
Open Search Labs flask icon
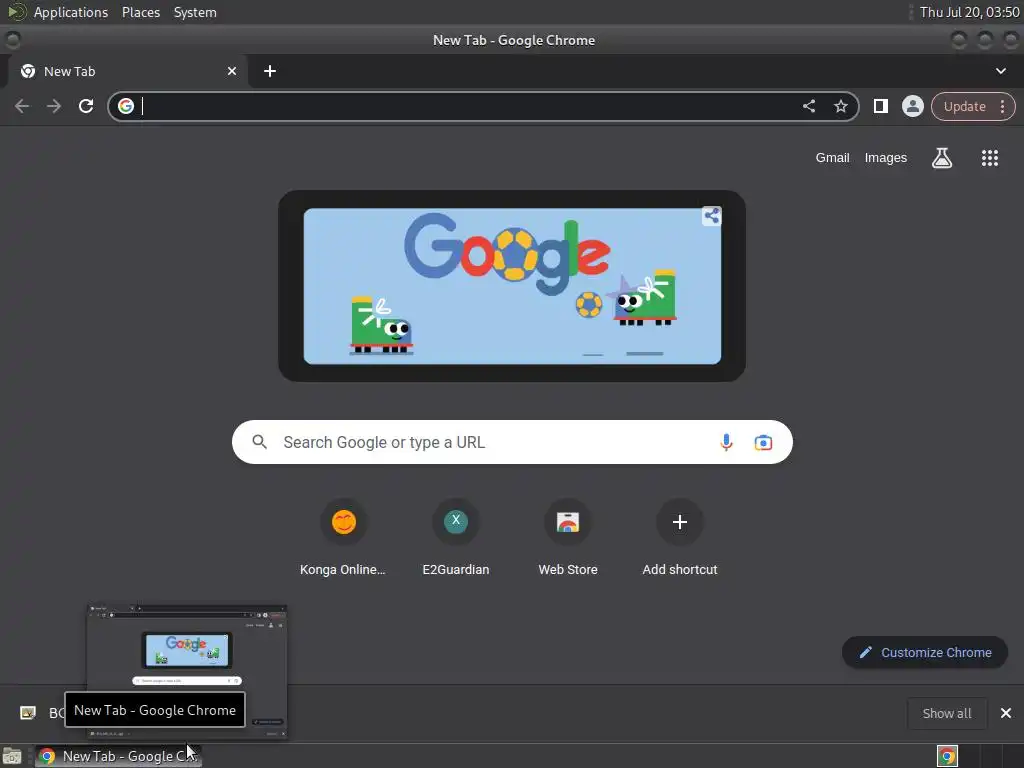[942, 158]
